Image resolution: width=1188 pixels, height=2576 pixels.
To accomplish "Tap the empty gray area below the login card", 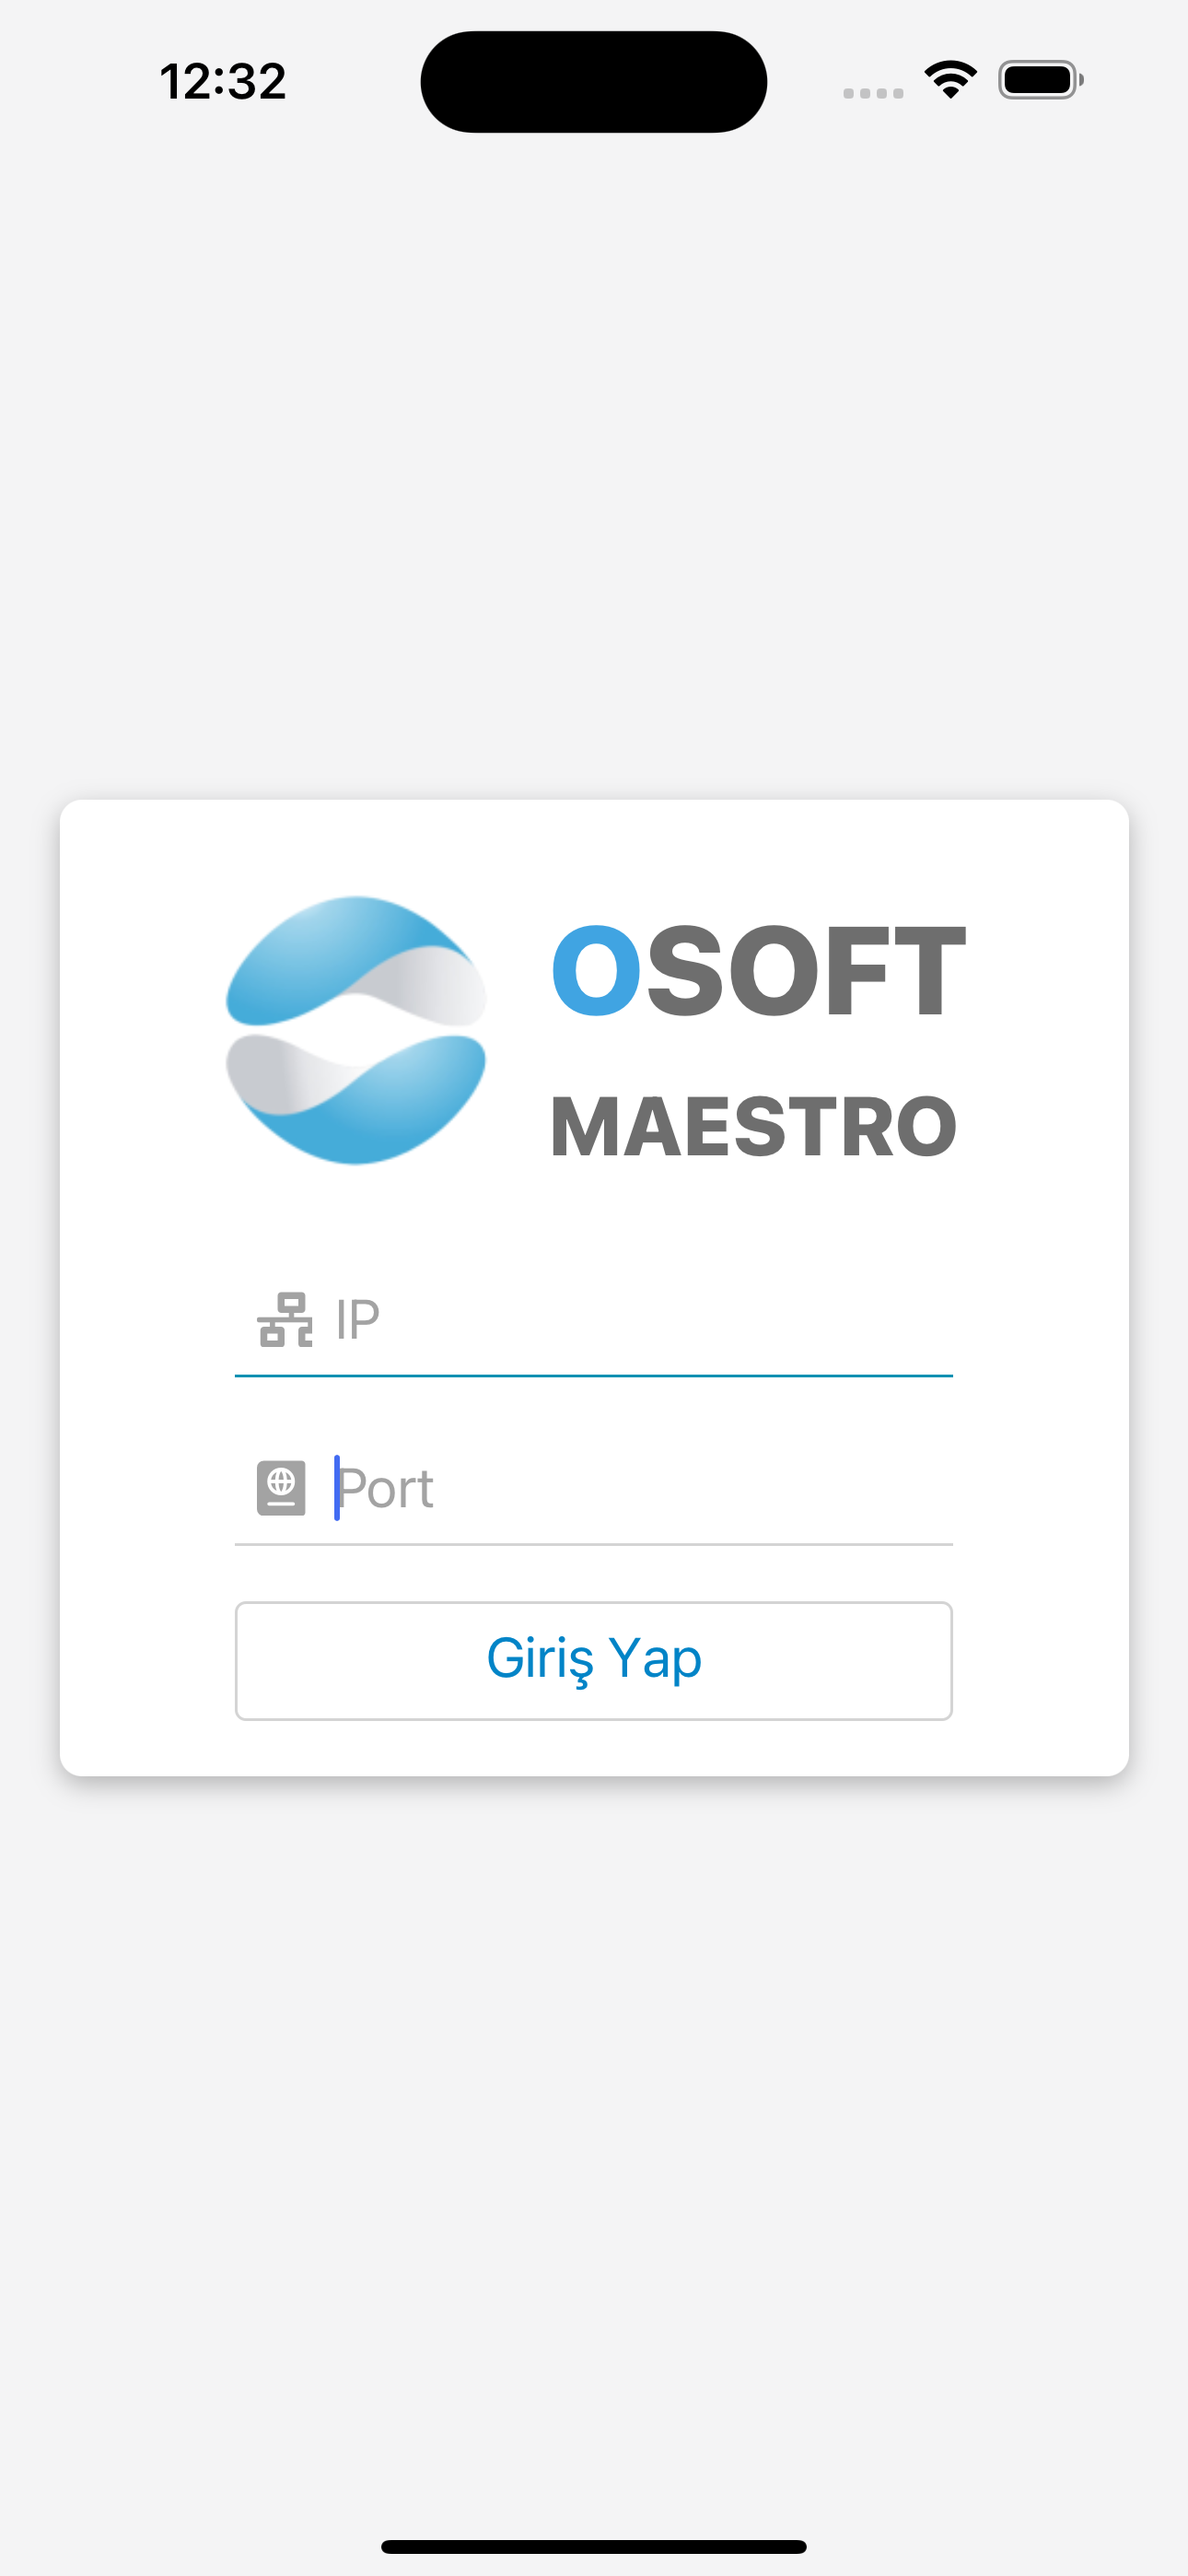I will point(594,2150).
